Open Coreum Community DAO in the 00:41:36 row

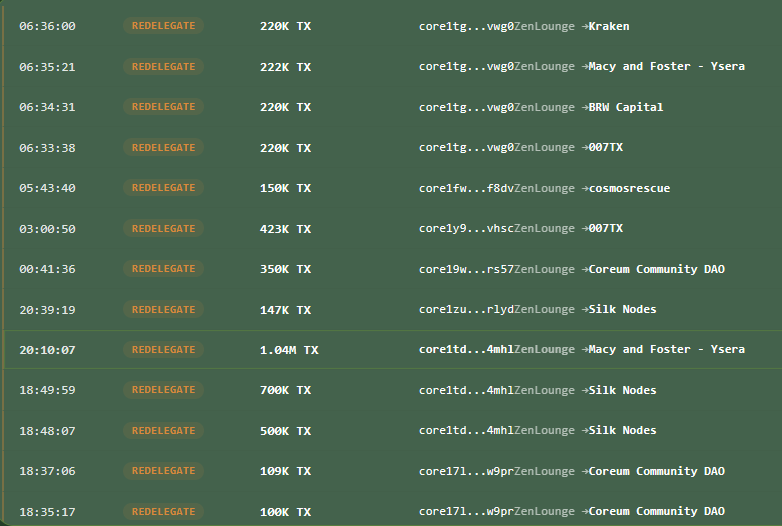point(657,269)
